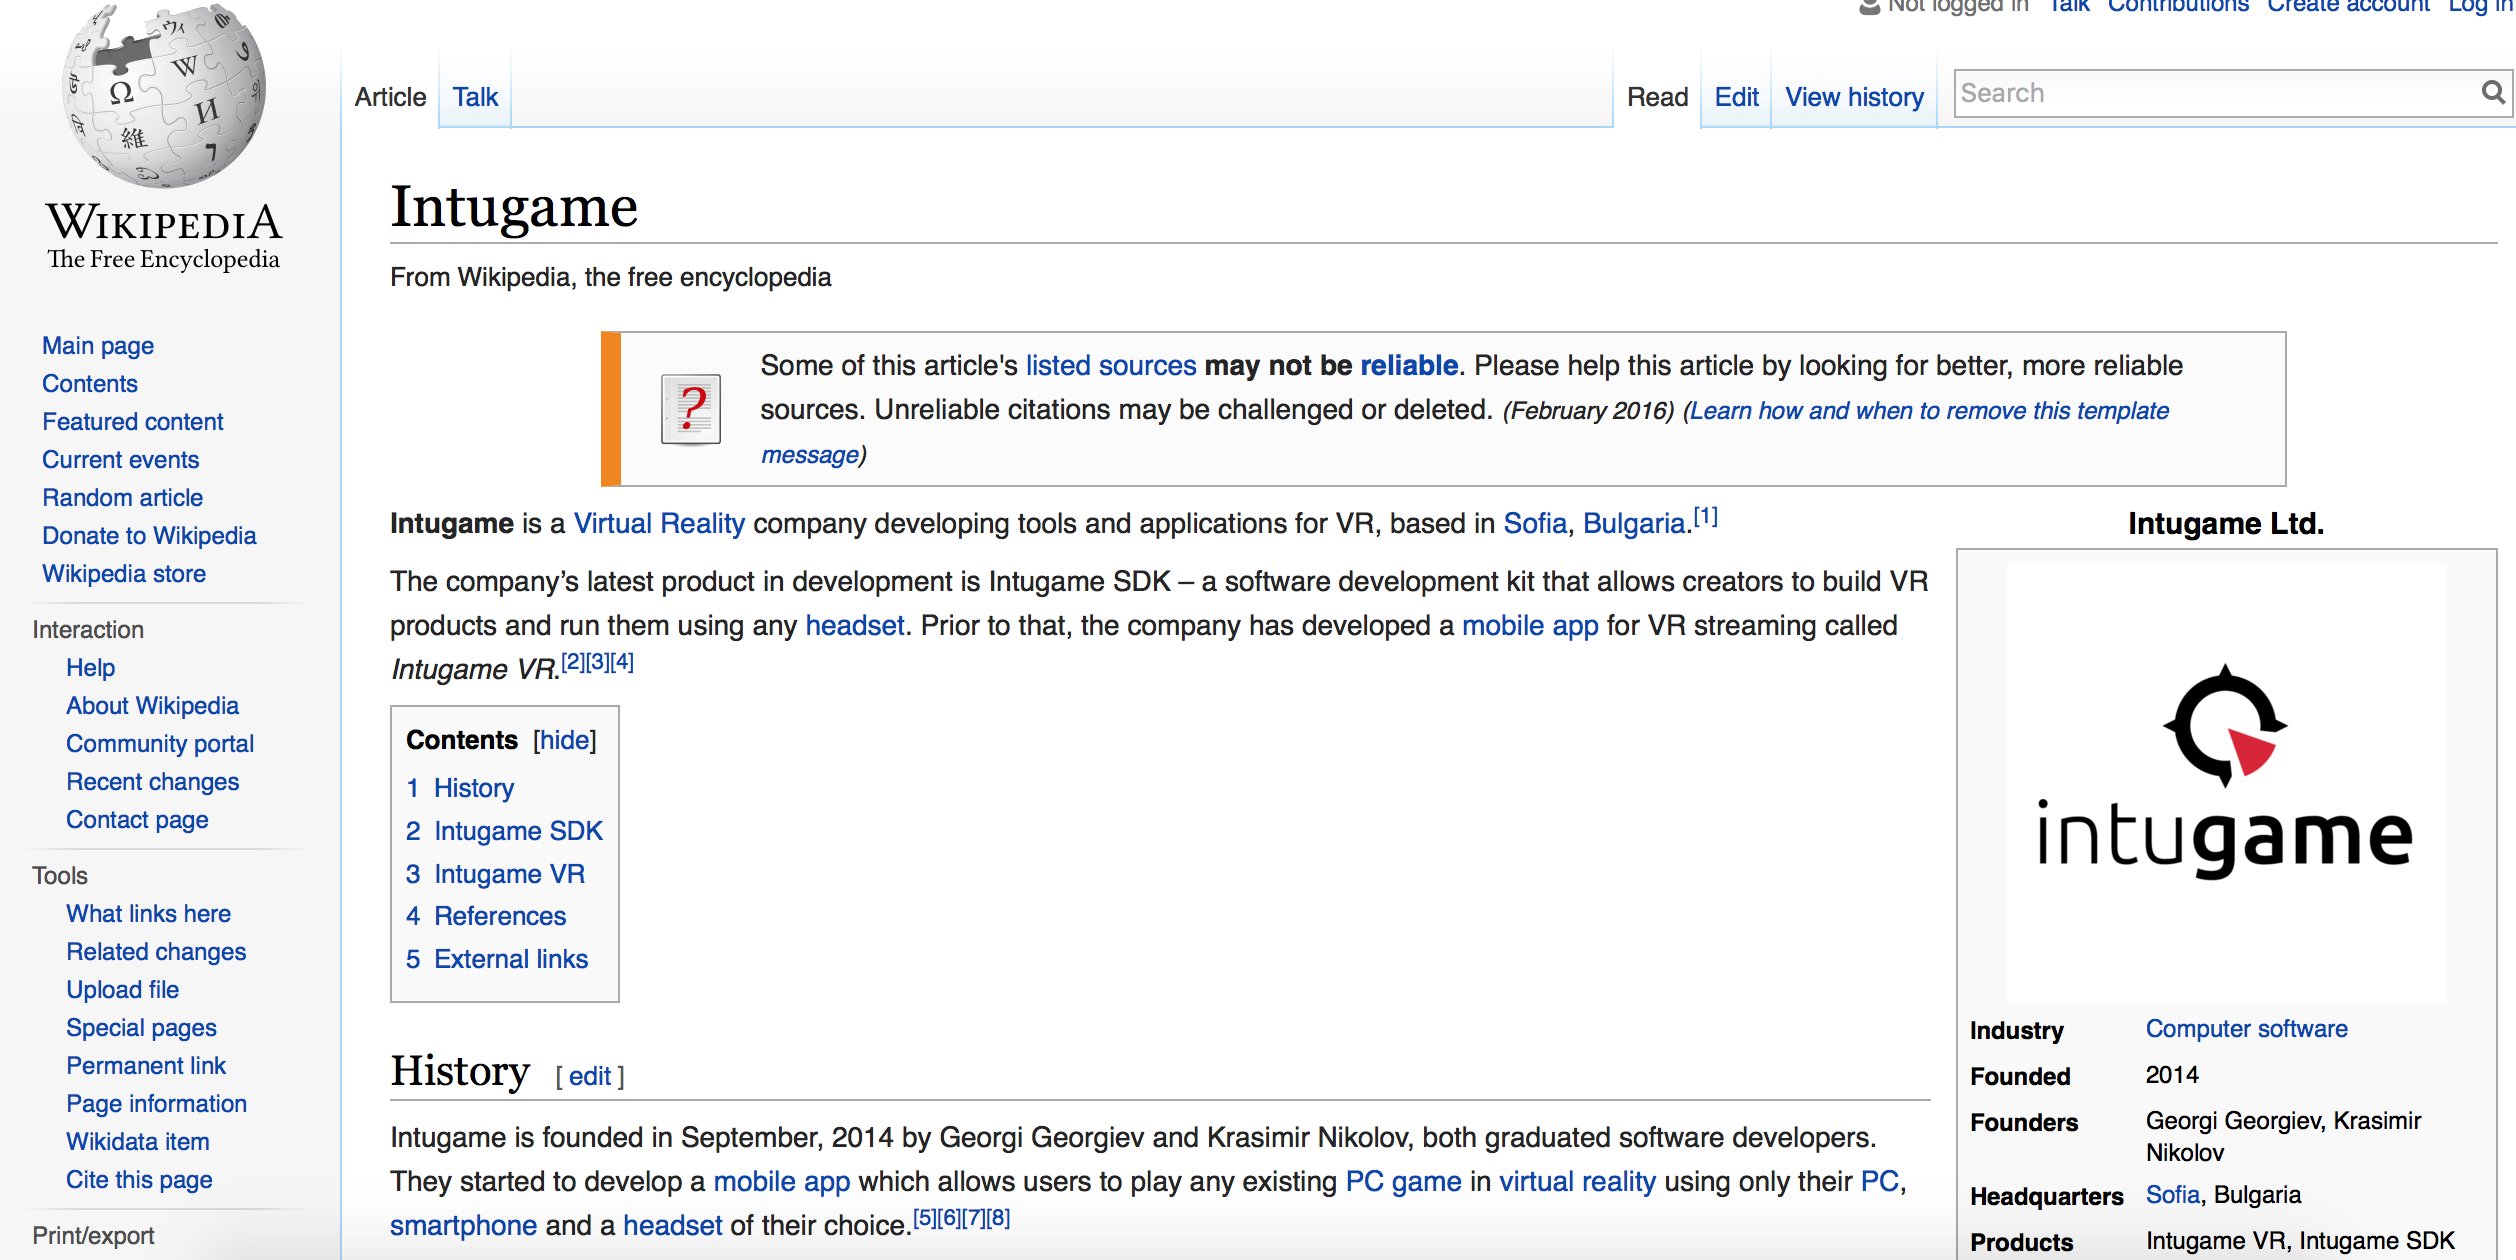Click the question mark warning icon
The width and height of the screenshot is (2516, 1260).
tap(691, 409)
